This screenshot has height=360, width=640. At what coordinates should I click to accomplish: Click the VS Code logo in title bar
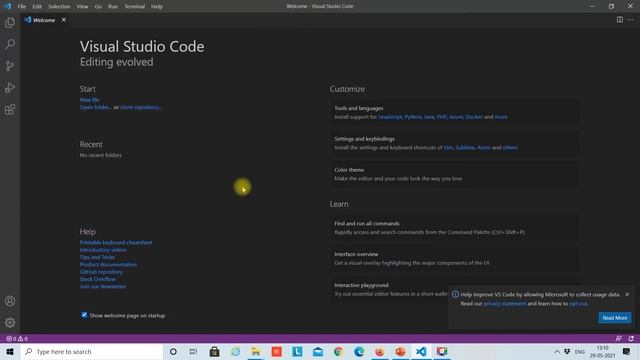(x=7, y=6)
